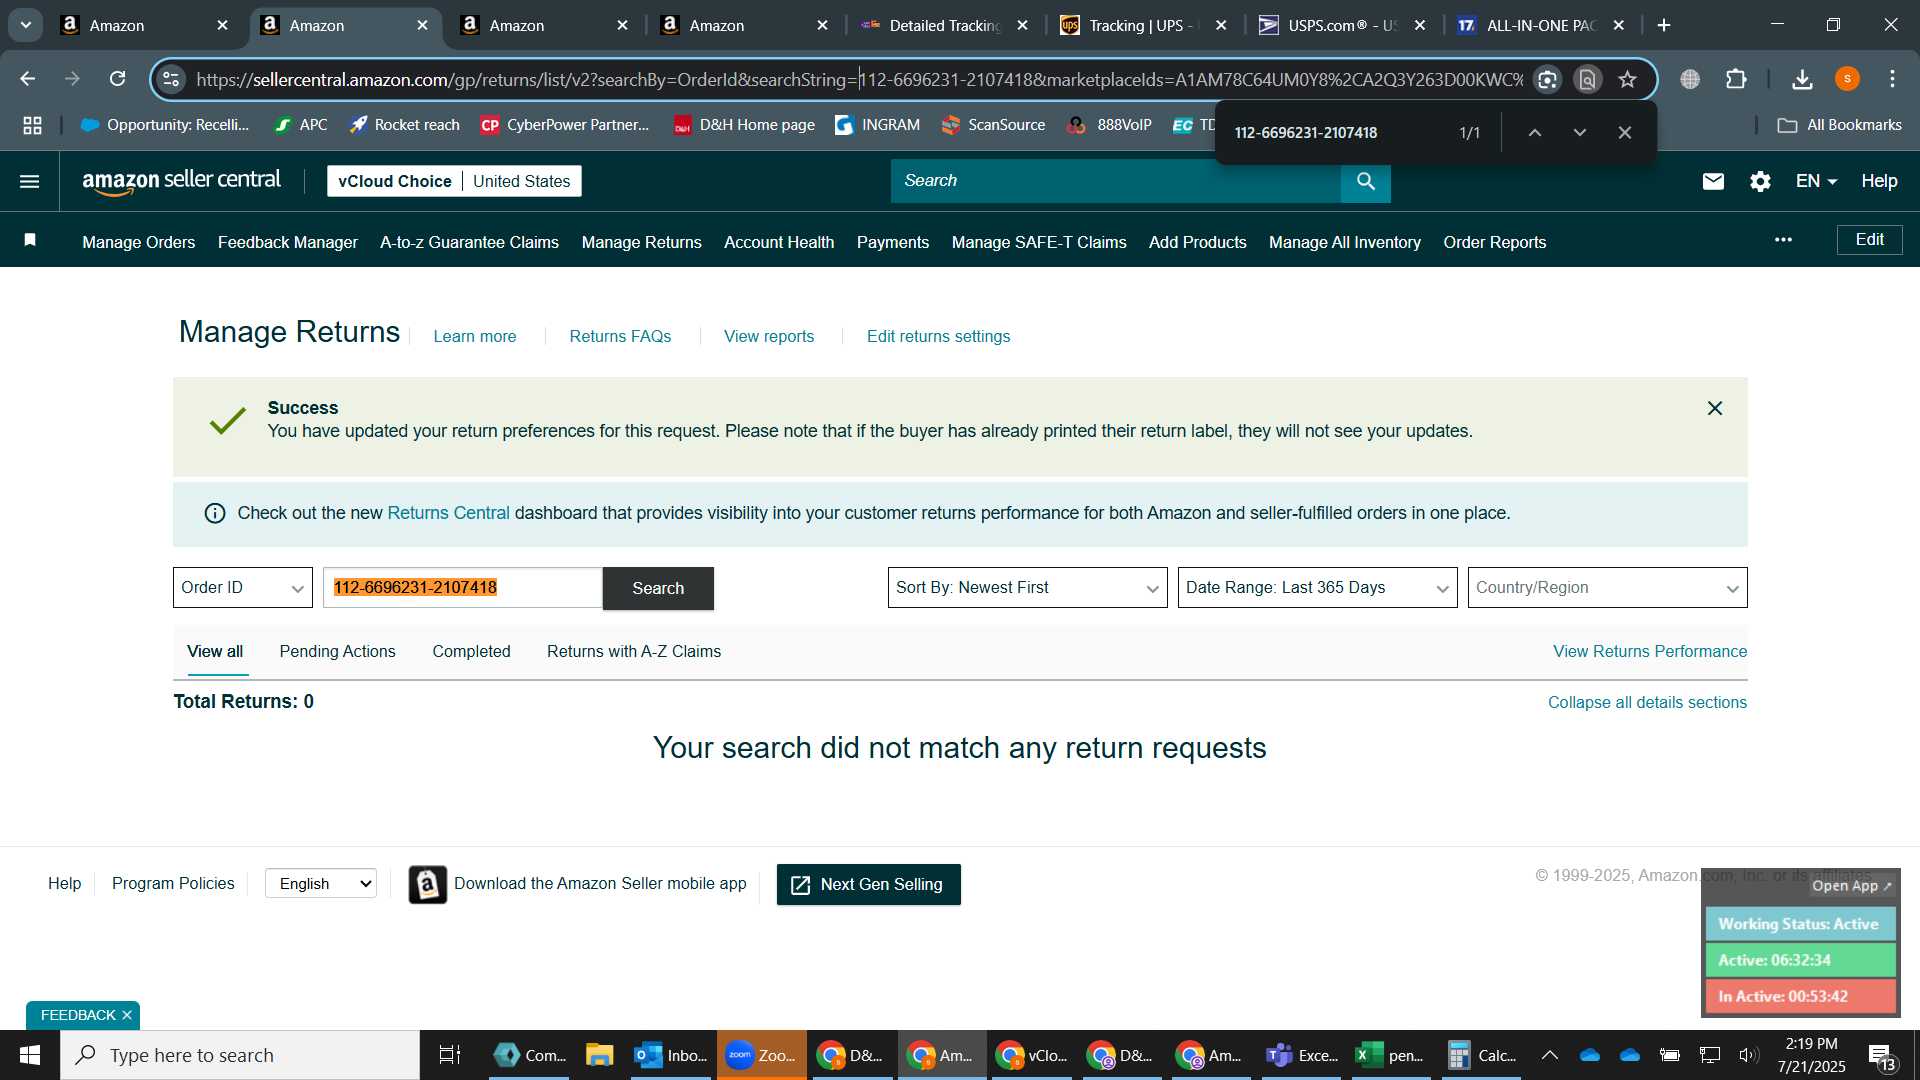Open the browser downloads icon
1920x1080 pixels.
(x=1802, y=79)
